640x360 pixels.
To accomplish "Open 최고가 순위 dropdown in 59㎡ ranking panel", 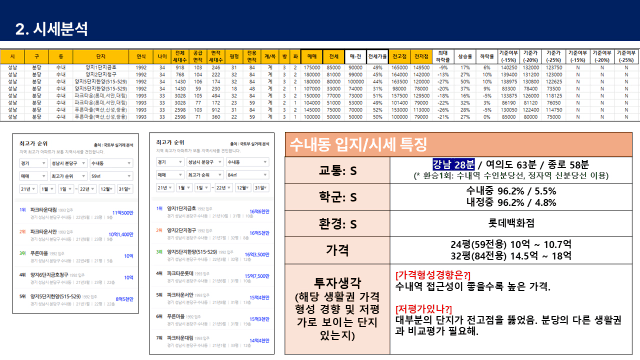I will point(69,176).
